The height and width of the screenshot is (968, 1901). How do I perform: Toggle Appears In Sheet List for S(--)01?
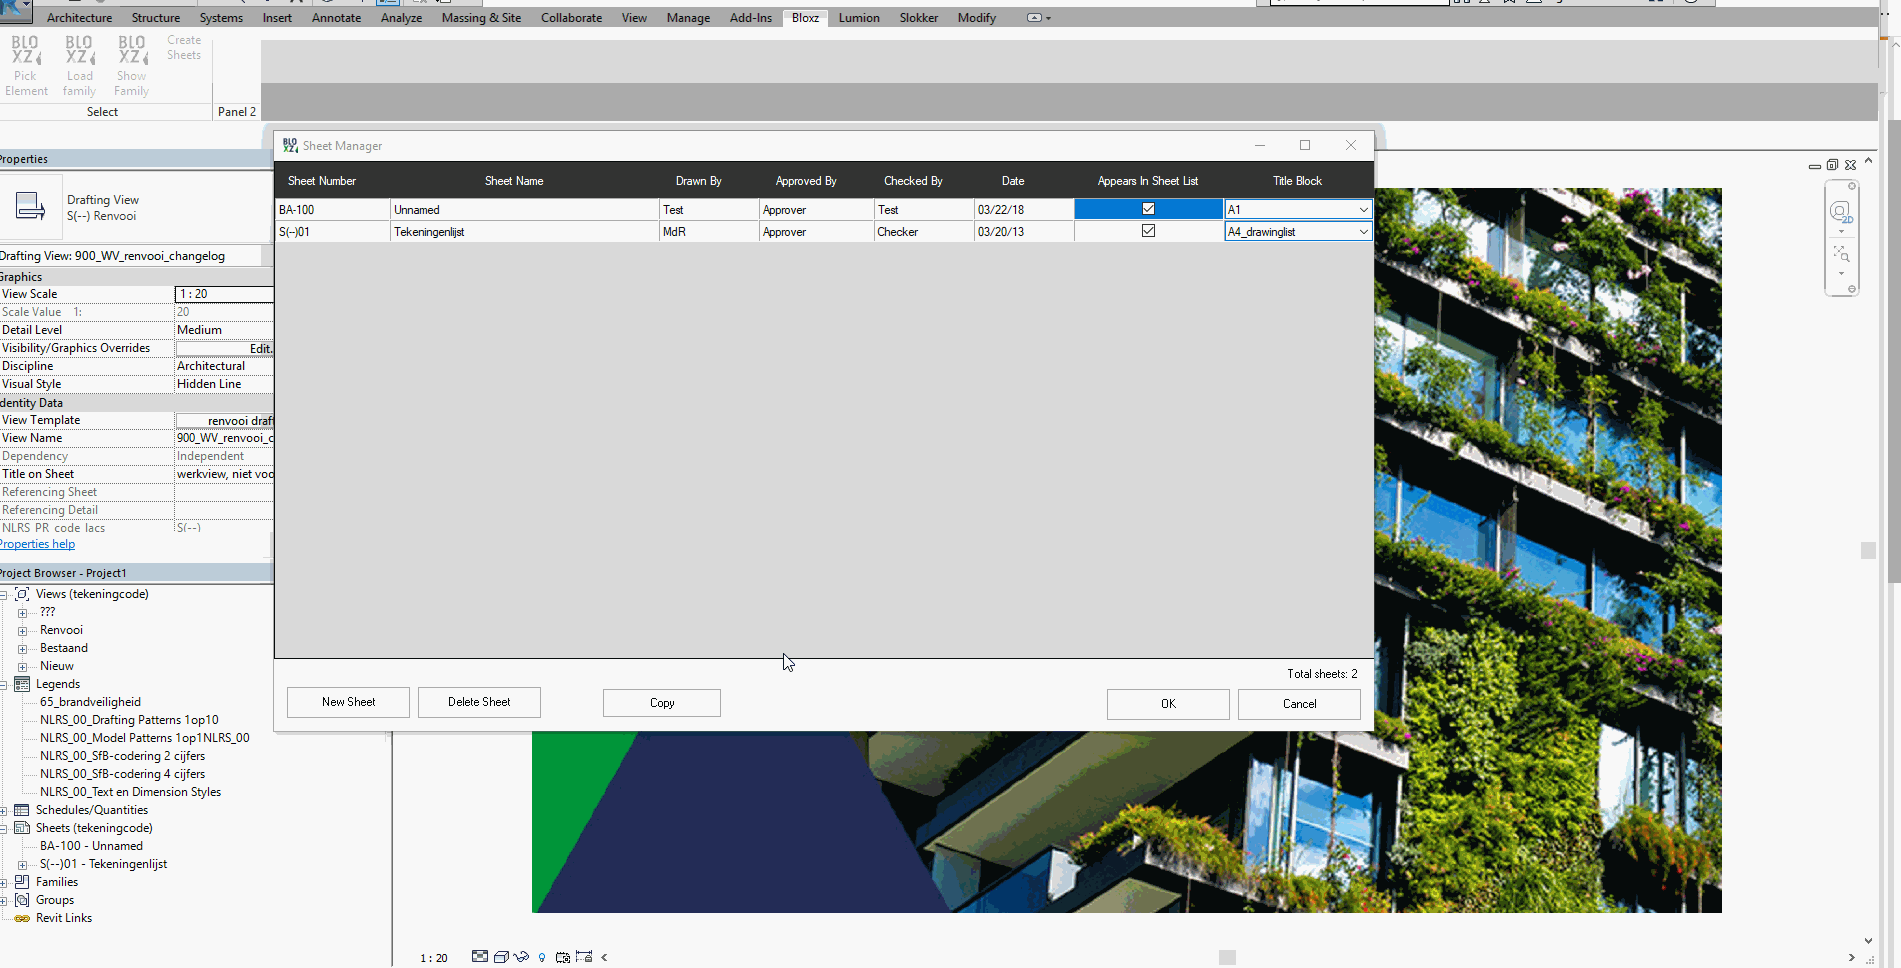tap(1148, 231)
